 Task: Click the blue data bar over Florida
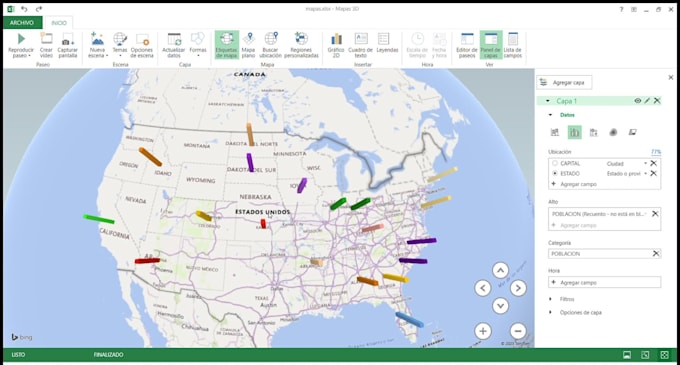[409, 319]
